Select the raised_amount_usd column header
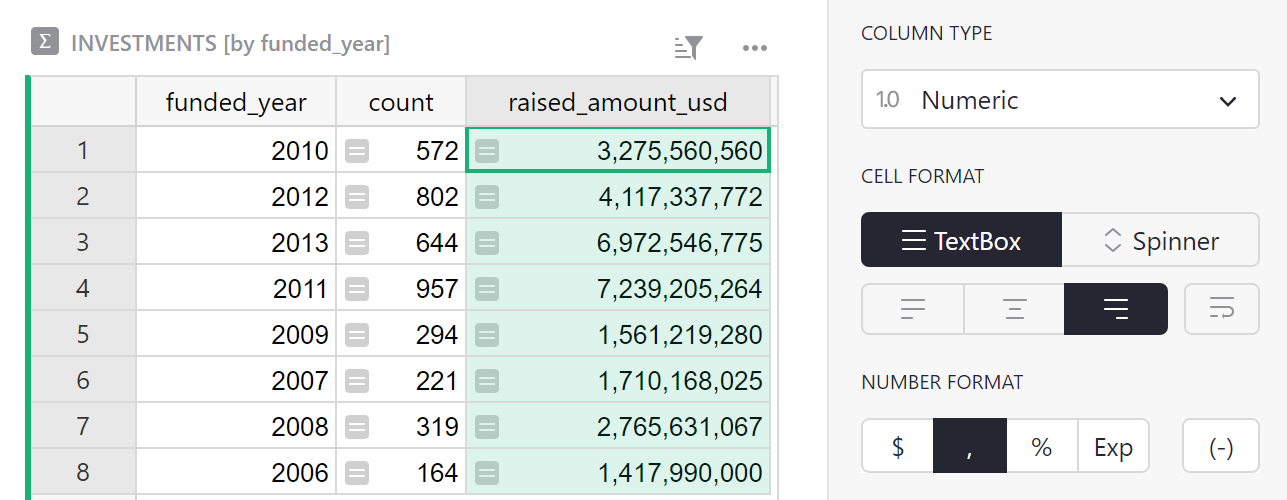 (x=617, y=102)
